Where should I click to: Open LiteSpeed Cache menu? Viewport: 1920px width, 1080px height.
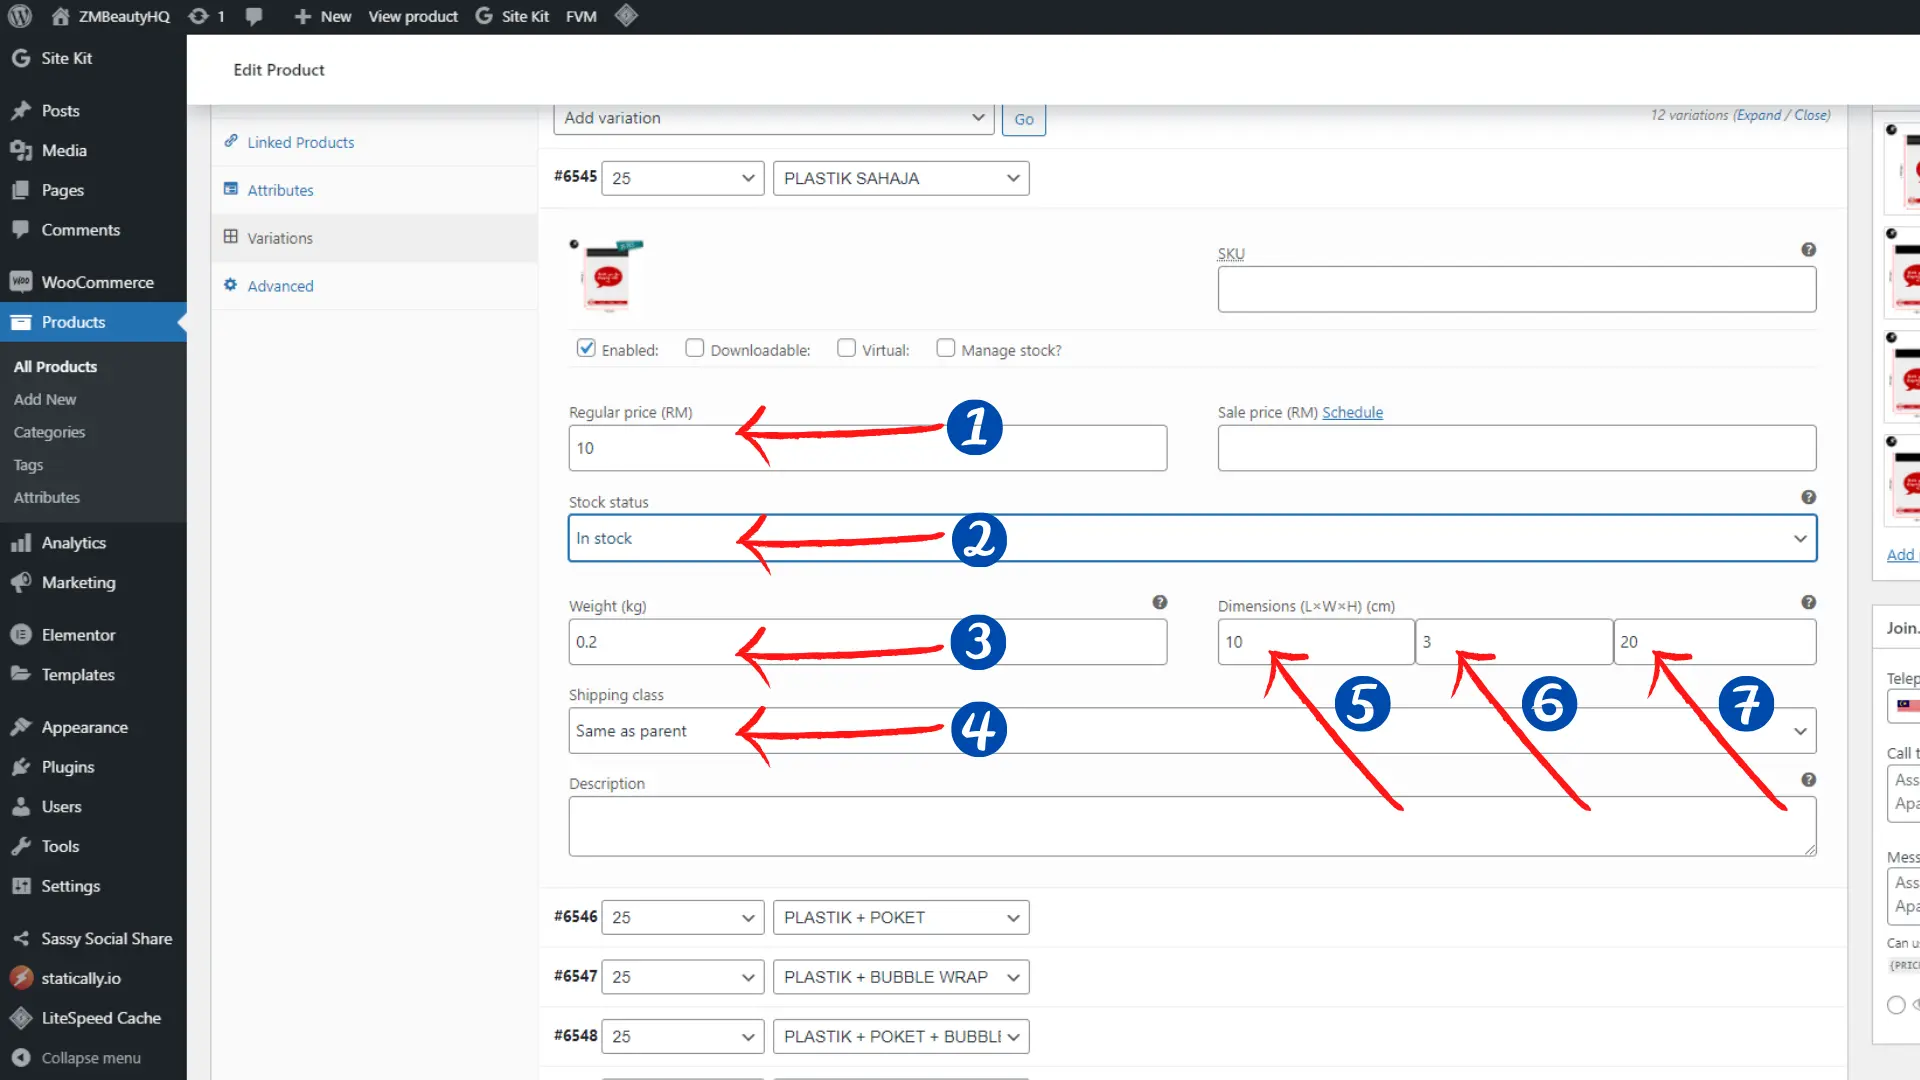click(93, 1018)
